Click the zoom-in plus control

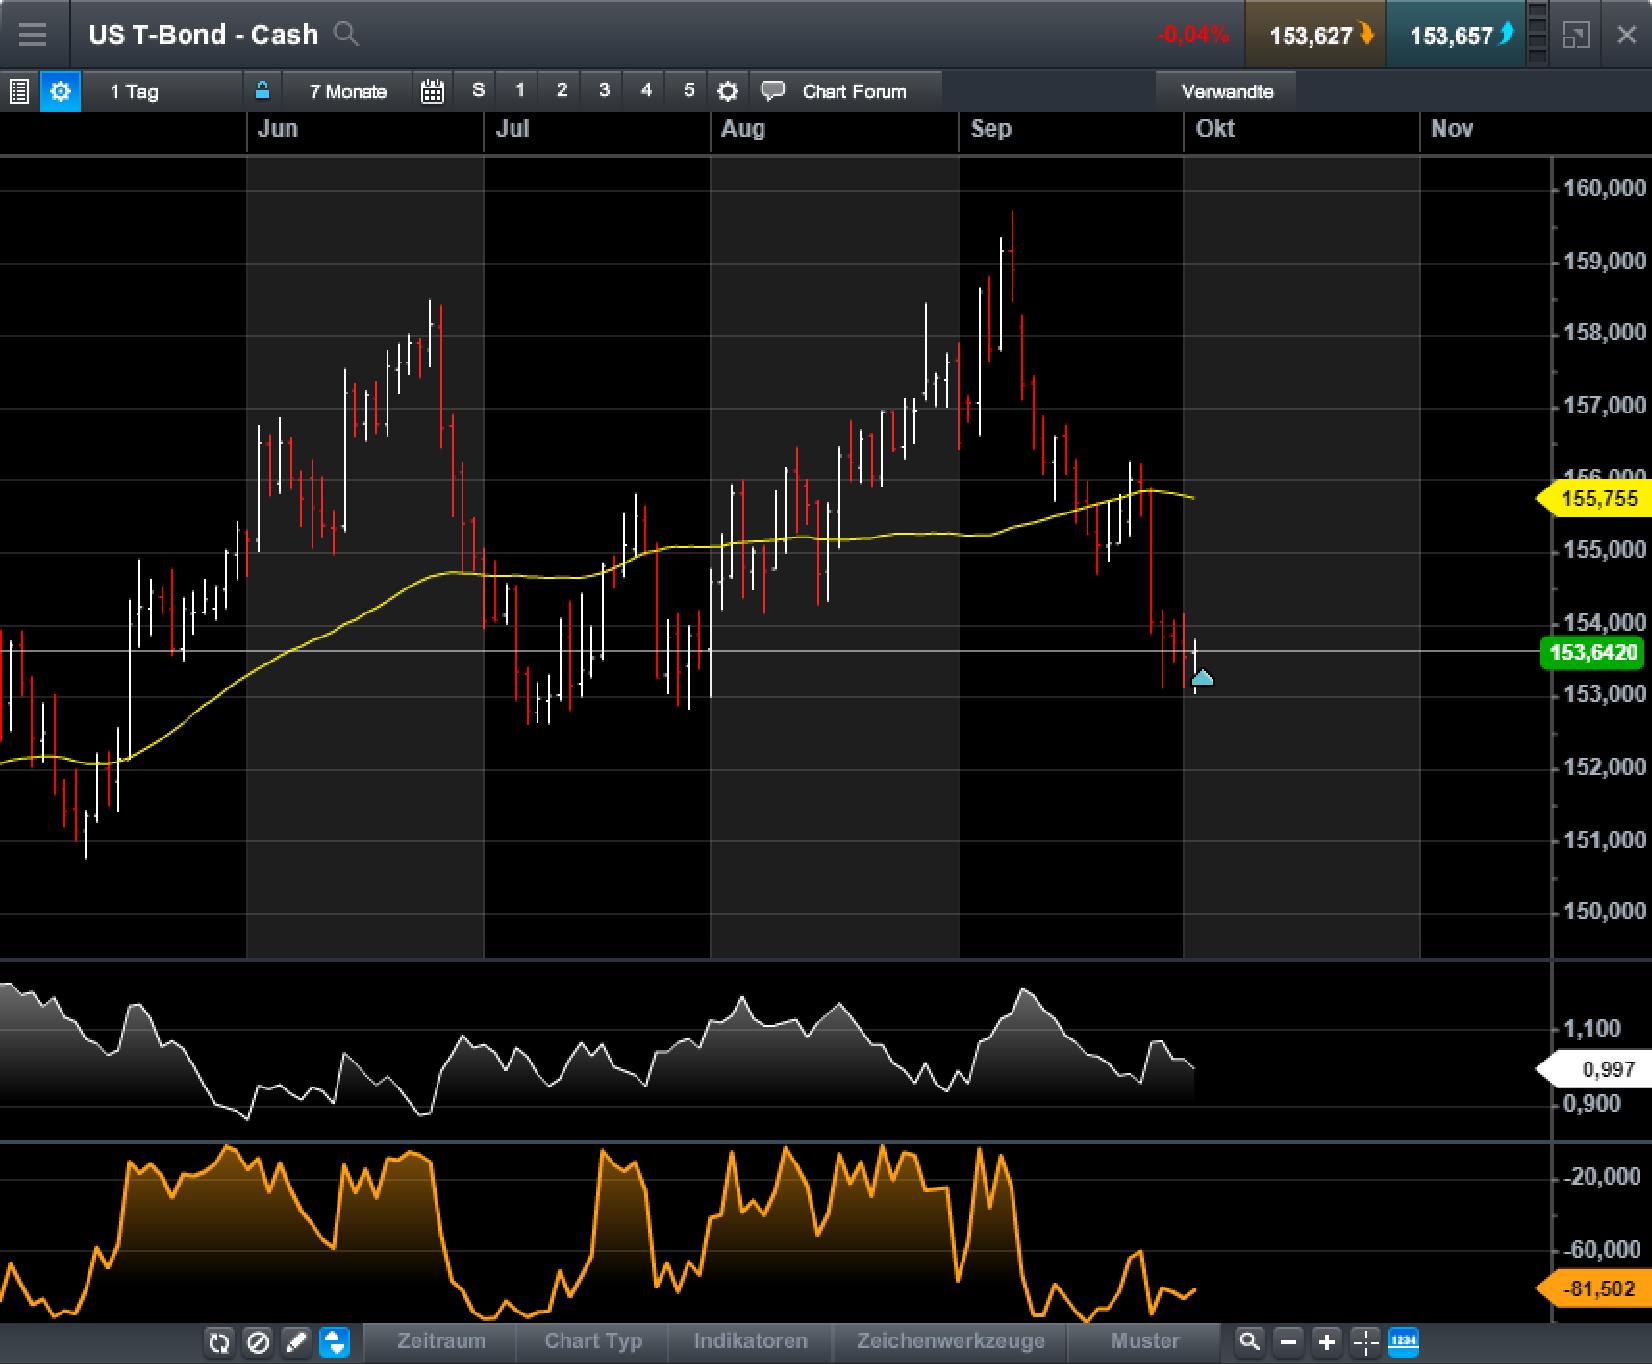[1326, 1343]
